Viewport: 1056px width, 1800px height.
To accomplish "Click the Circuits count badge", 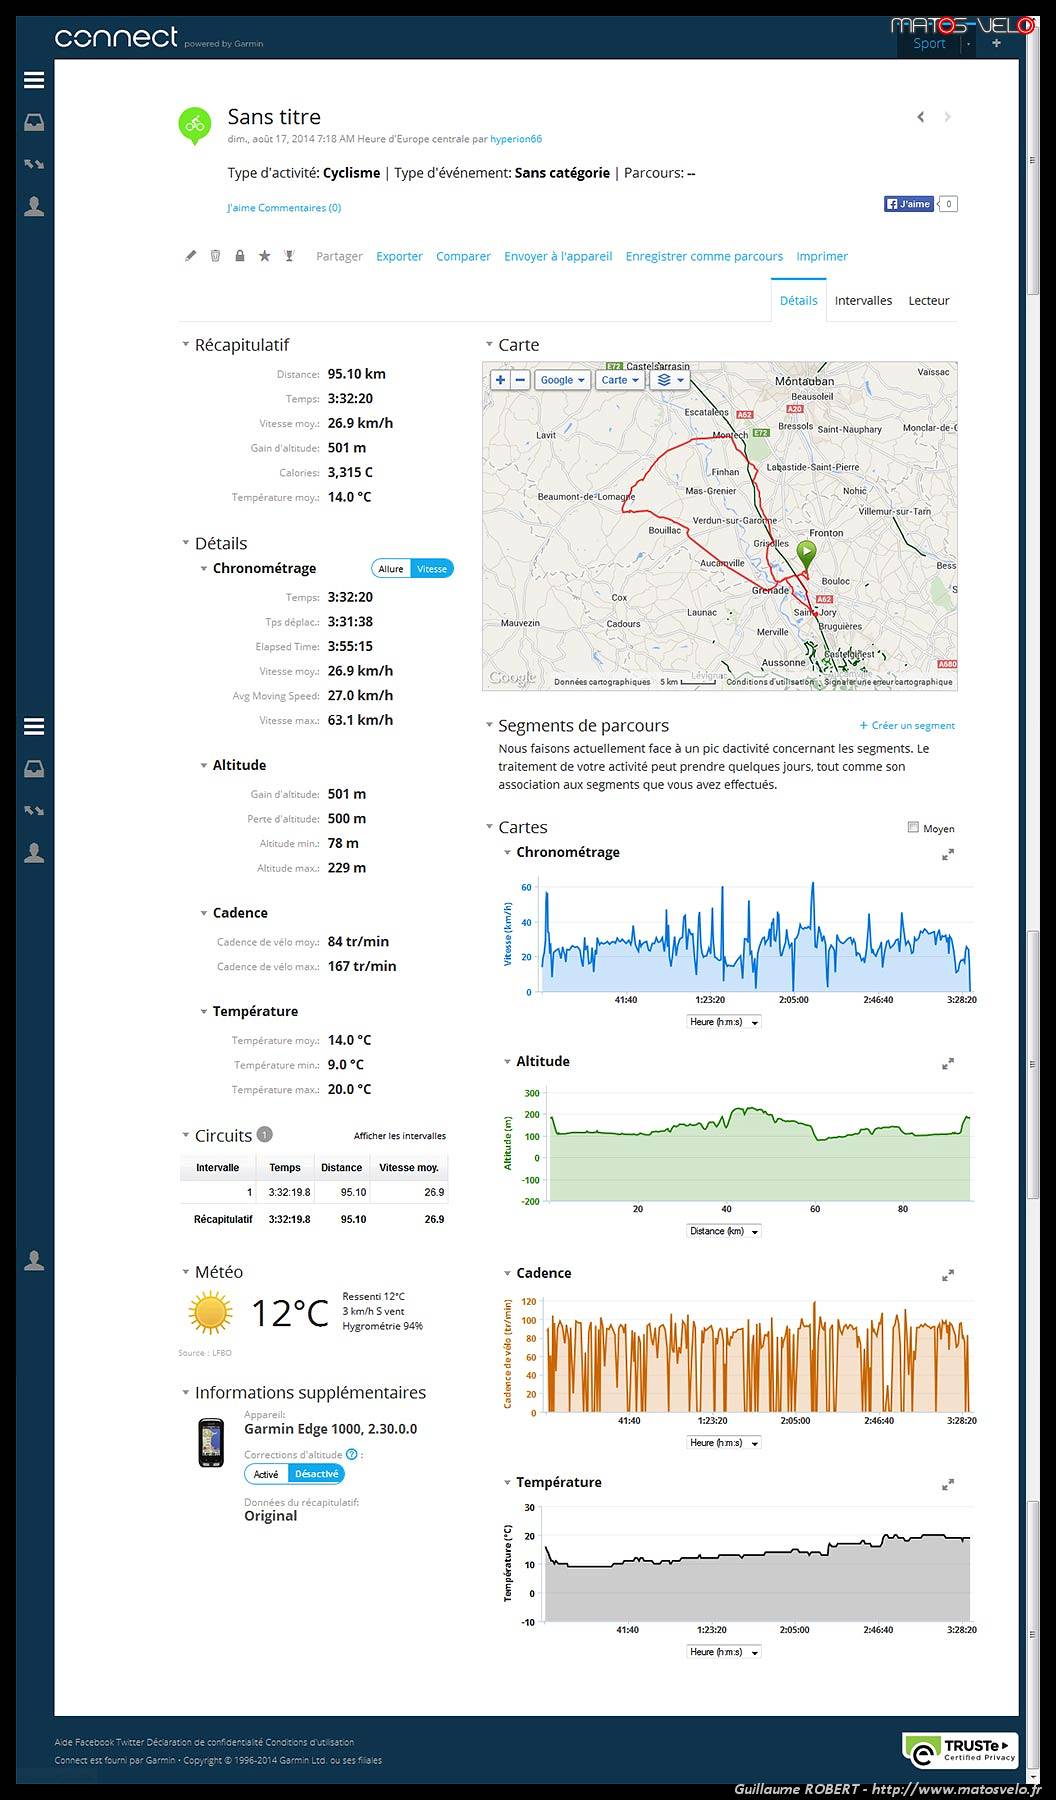I will (264, 1134).
